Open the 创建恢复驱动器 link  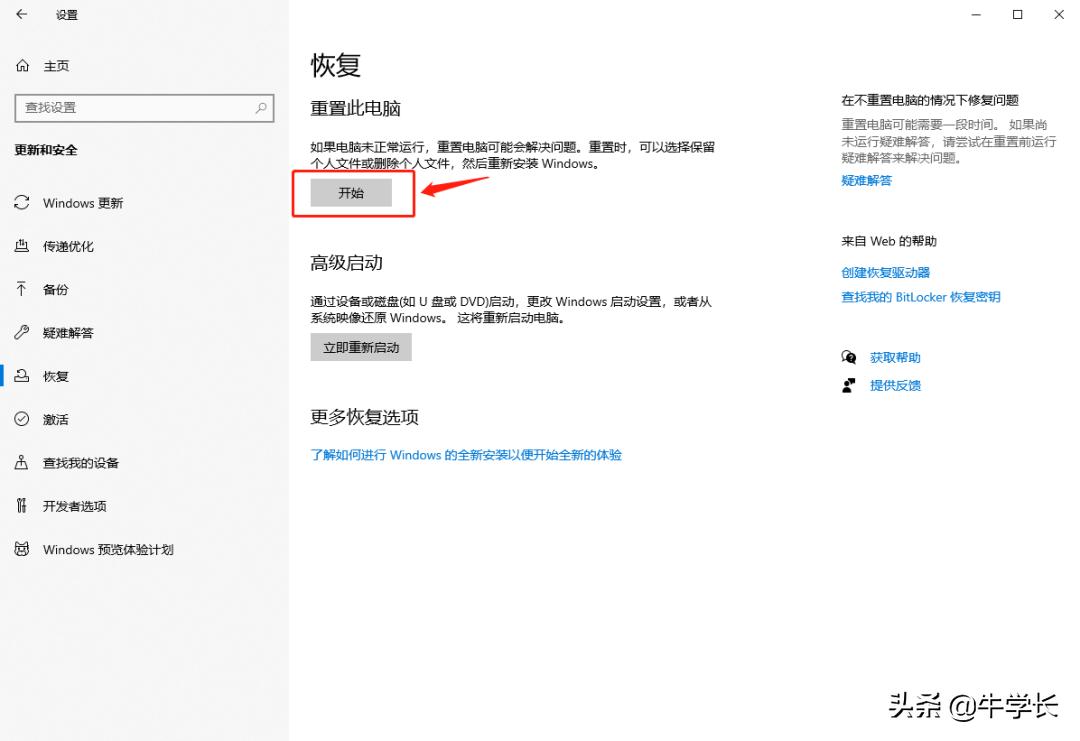click(884, 272)
